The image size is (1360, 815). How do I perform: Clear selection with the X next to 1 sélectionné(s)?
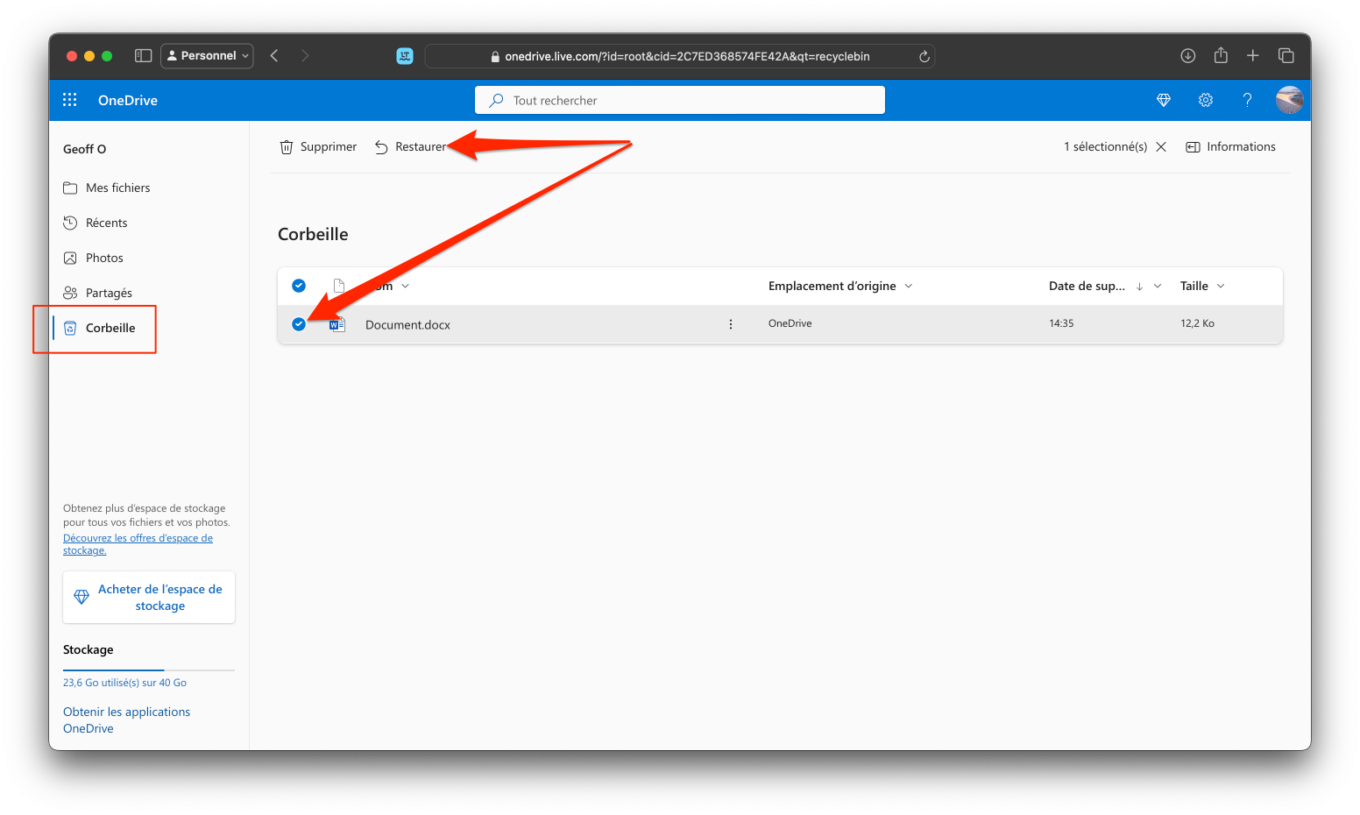(x=1161, y=147)
